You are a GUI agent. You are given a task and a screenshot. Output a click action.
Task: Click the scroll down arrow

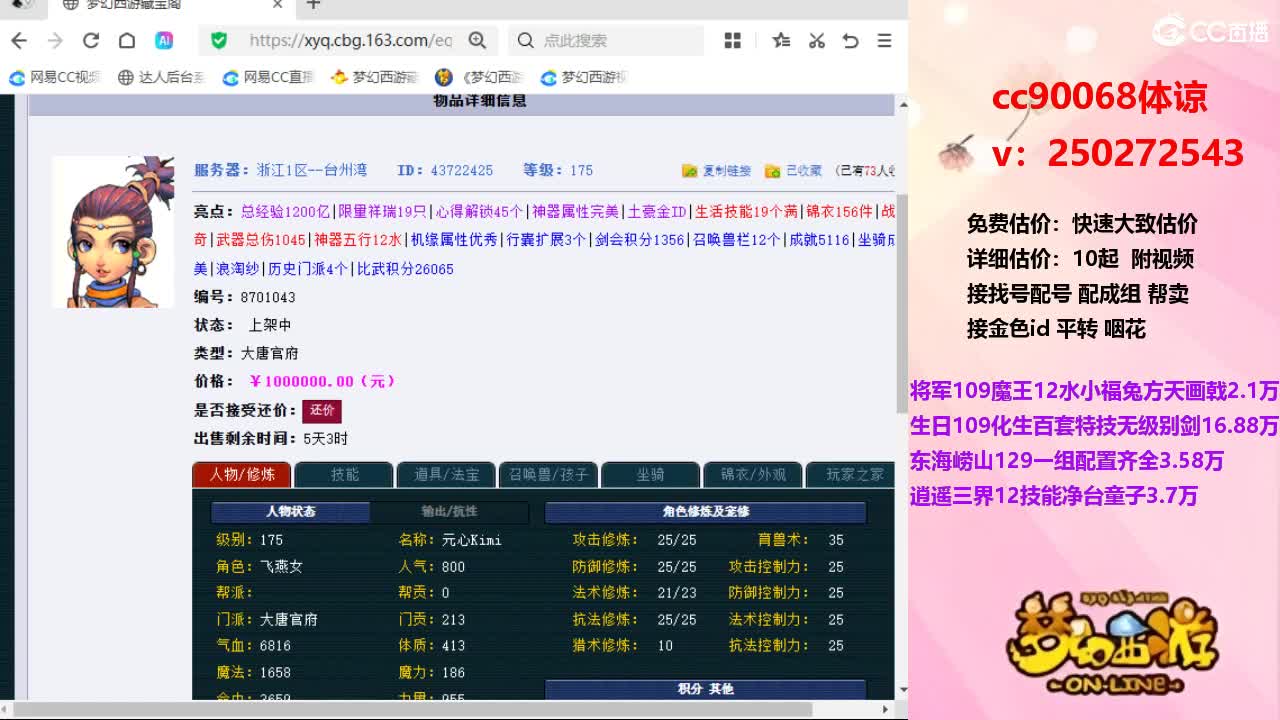coord(902,690)
